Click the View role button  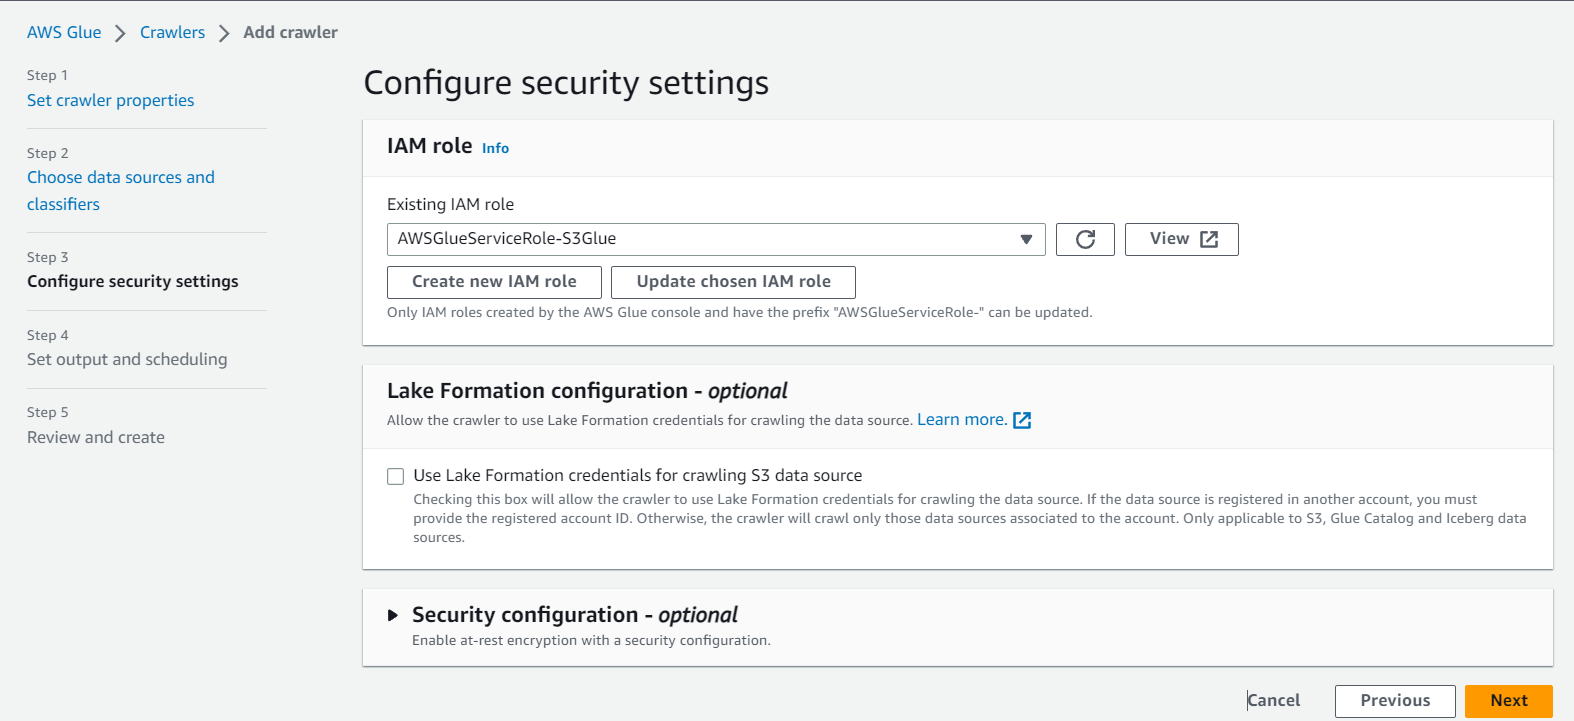(1182, 239)
